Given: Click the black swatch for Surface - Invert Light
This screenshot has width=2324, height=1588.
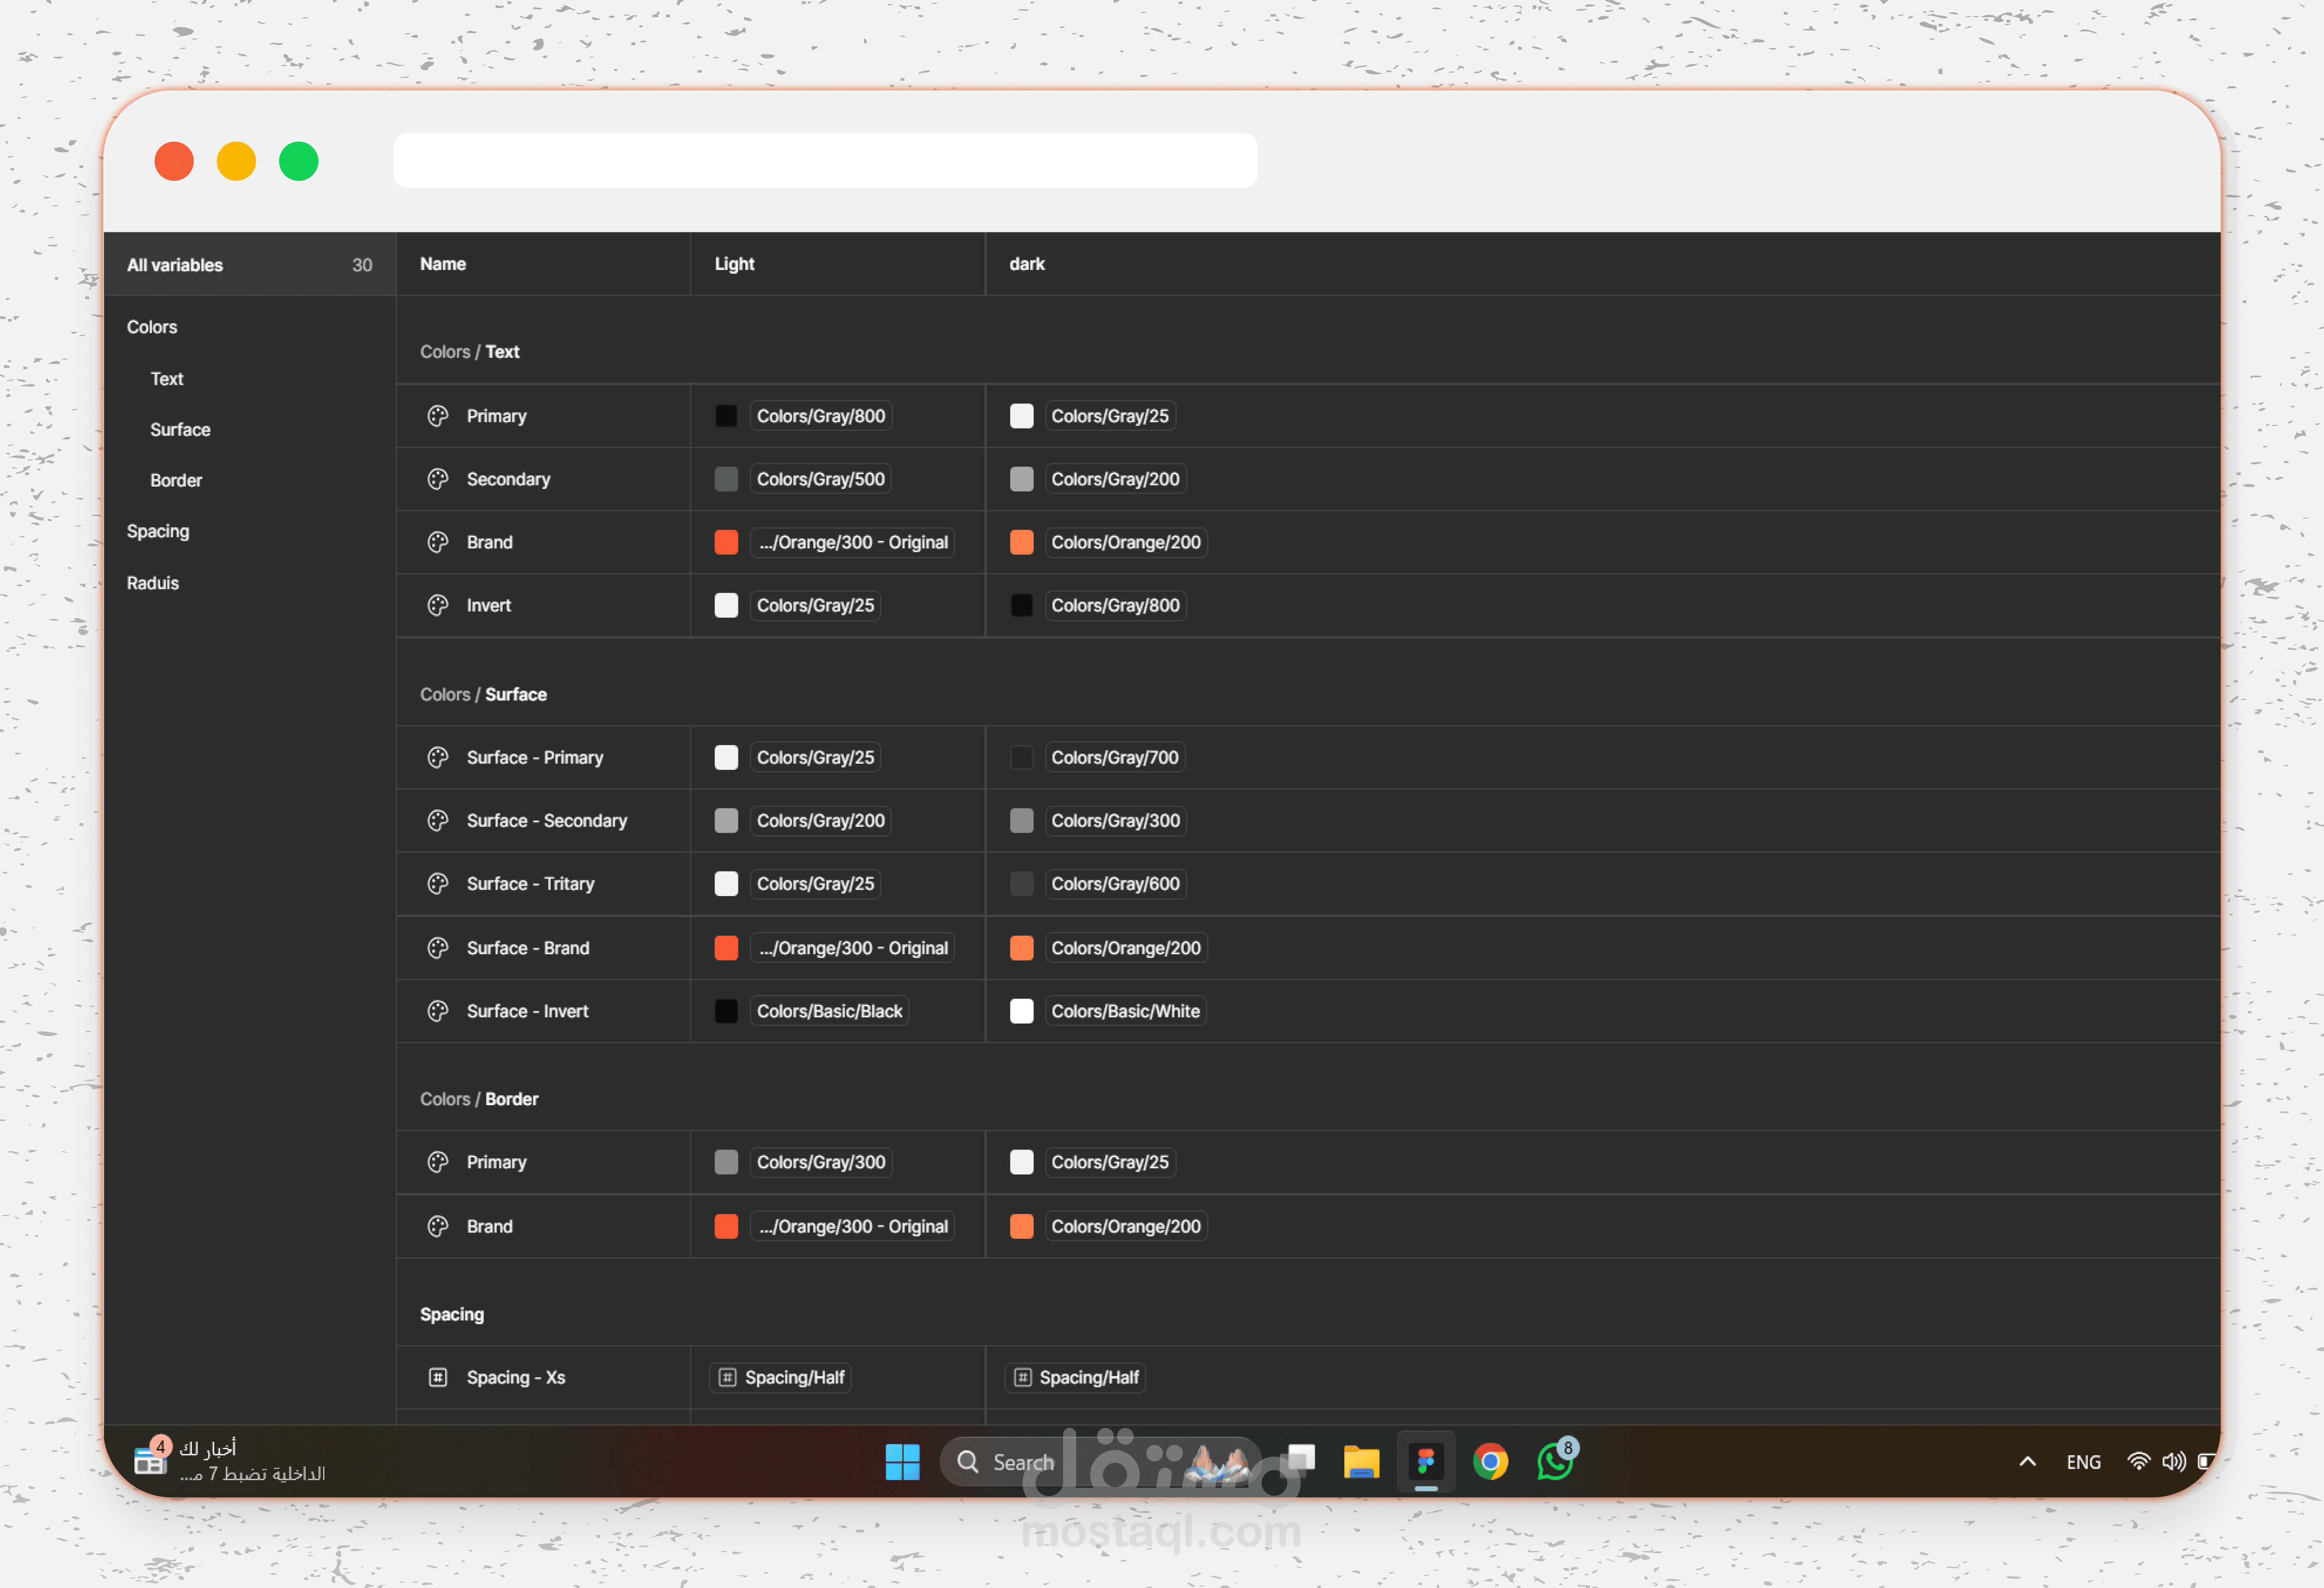Looking at the screenshot, I should coord(726,1011).
